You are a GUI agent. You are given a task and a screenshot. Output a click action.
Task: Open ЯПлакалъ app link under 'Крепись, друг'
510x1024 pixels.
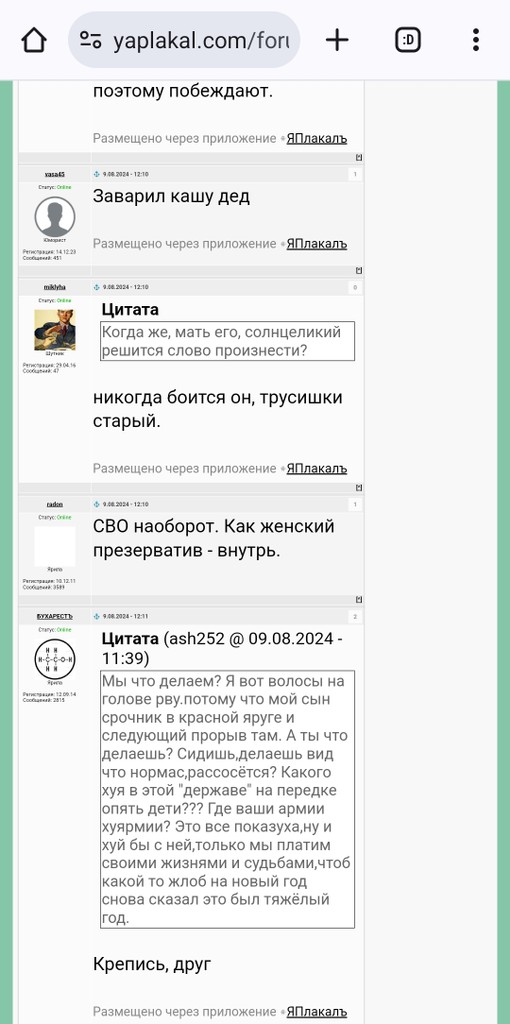pos(317,1012)
